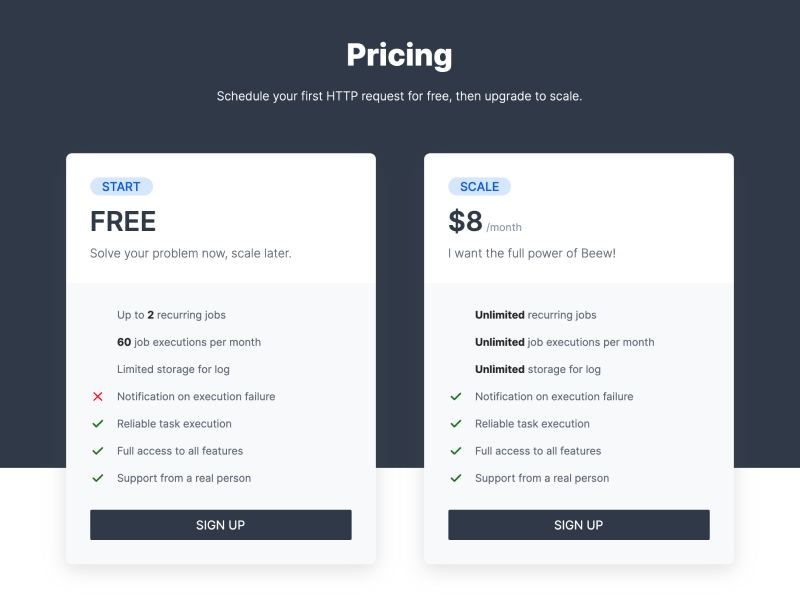Click the Free plan's Support from a real person checkmark
The width and height of the screenshot is (800, 600).
click(98, 478)
